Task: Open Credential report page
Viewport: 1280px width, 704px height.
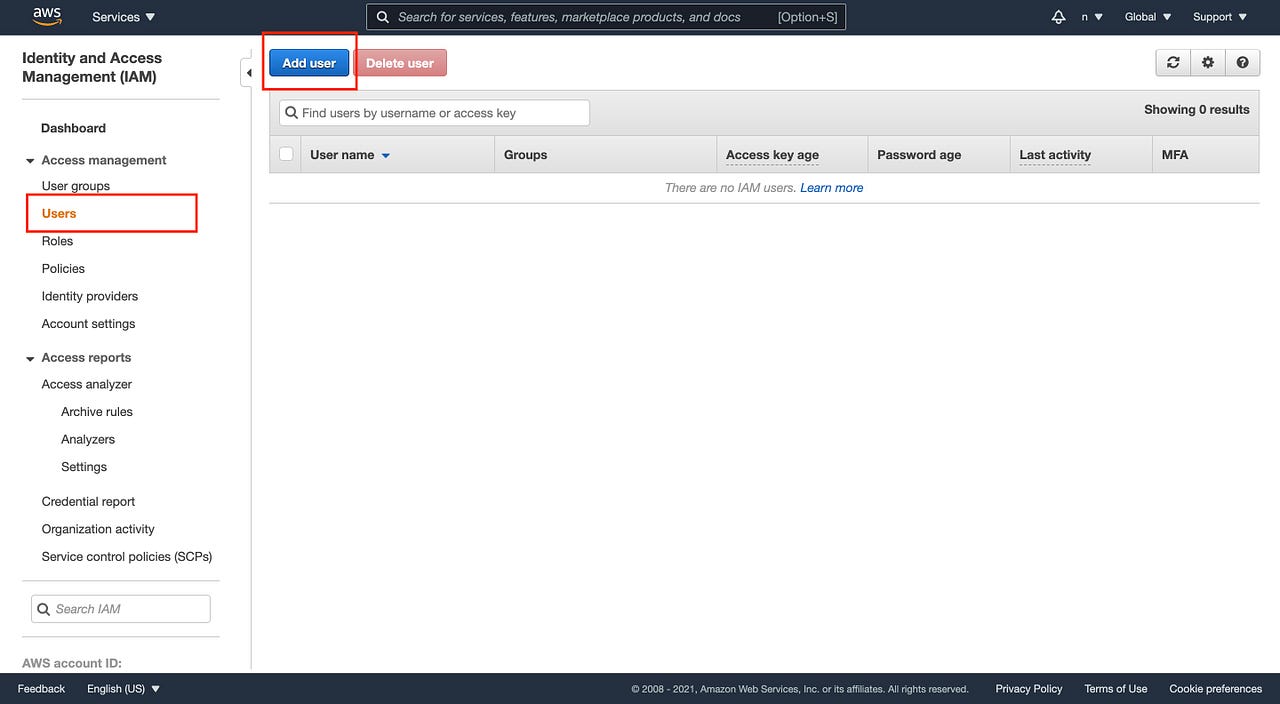Action: click(x=88, y=502)
